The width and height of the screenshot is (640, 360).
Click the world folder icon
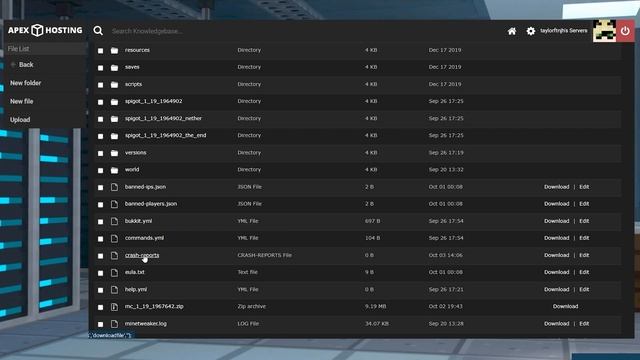click(114, 170)
